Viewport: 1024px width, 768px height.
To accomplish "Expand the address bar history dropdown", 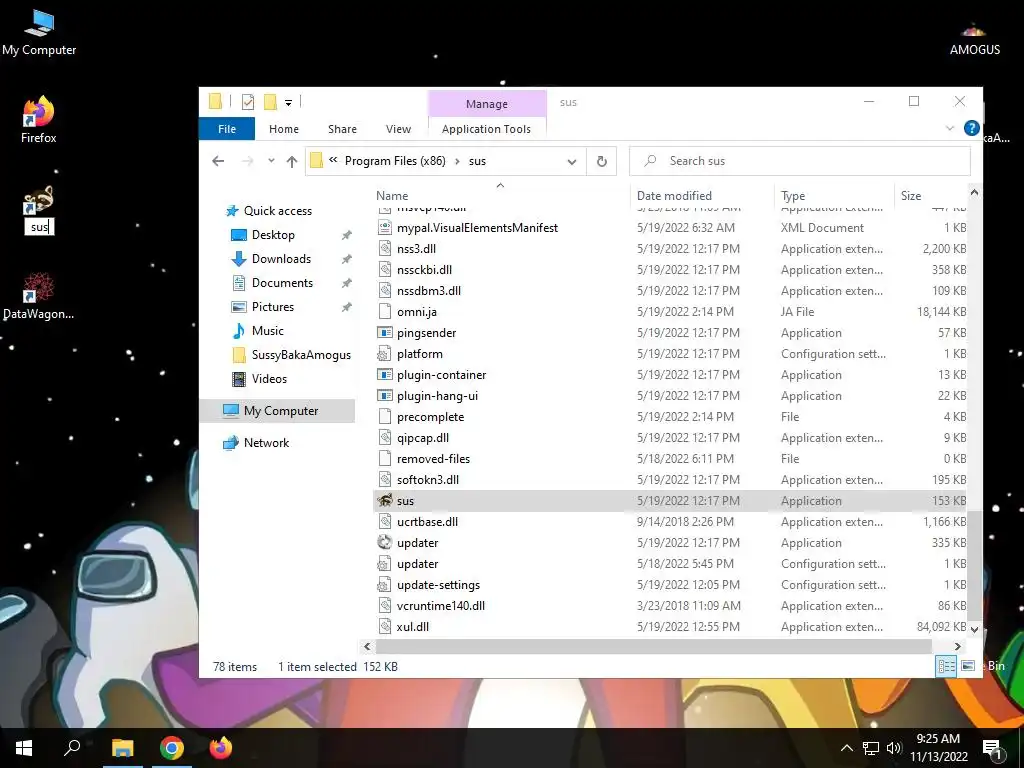I will click(x=571, y=161).
